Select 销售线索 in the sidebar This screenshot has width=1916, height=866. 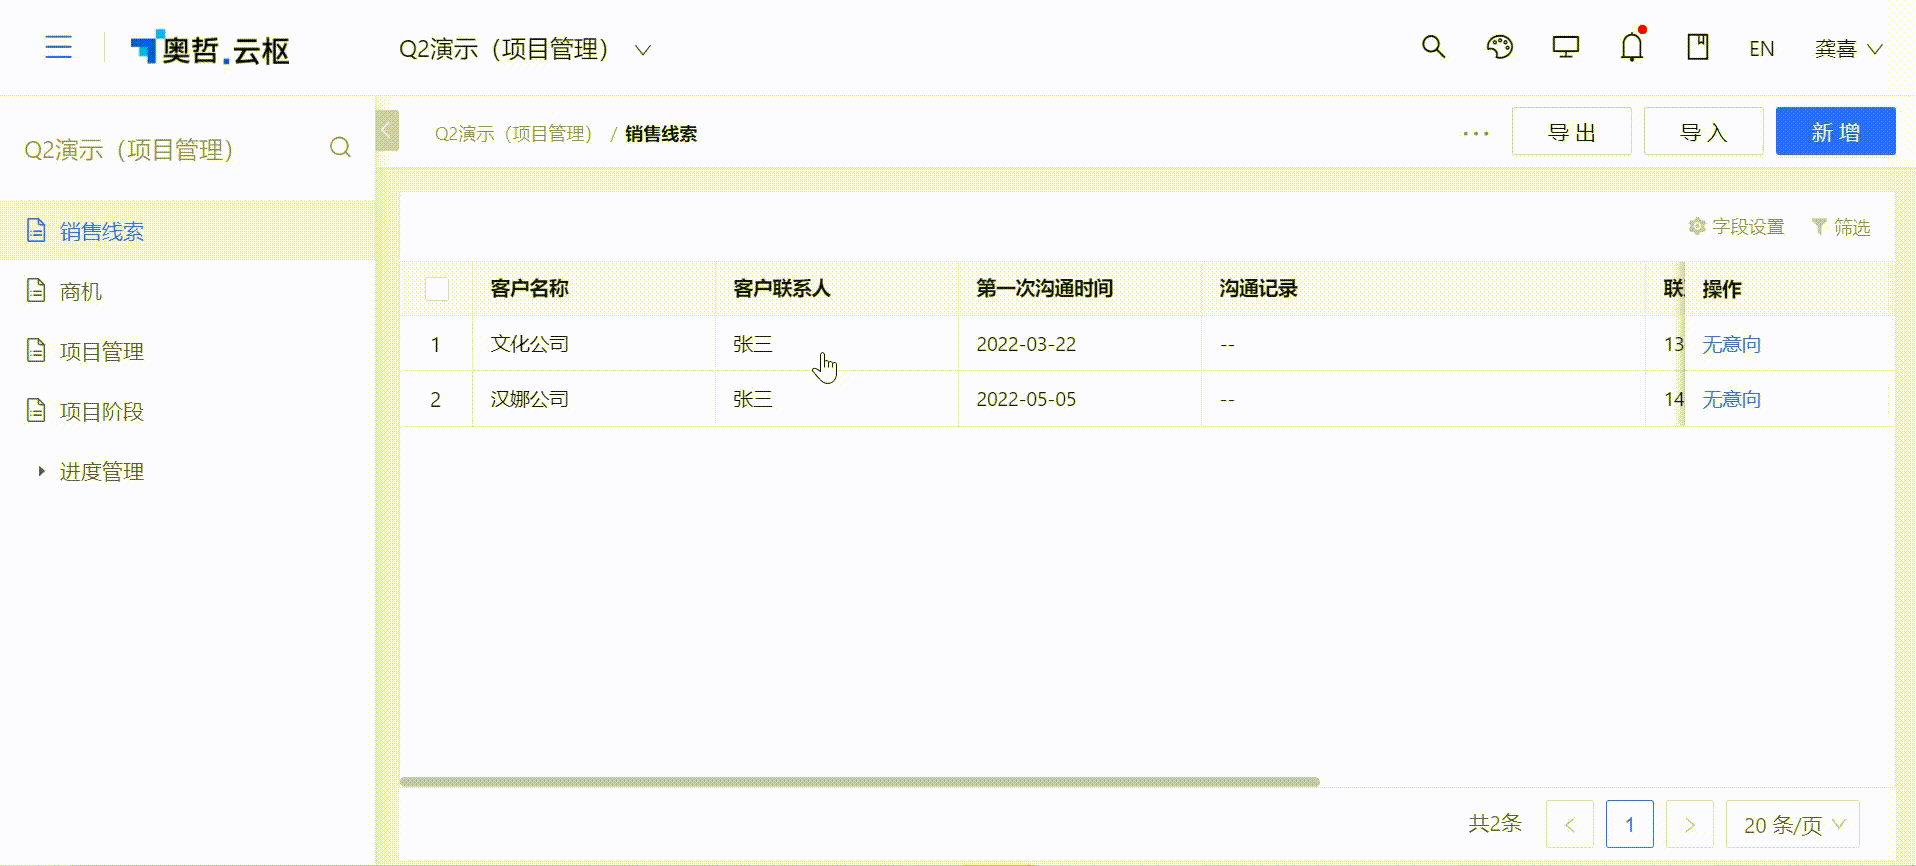coord(187,231)
